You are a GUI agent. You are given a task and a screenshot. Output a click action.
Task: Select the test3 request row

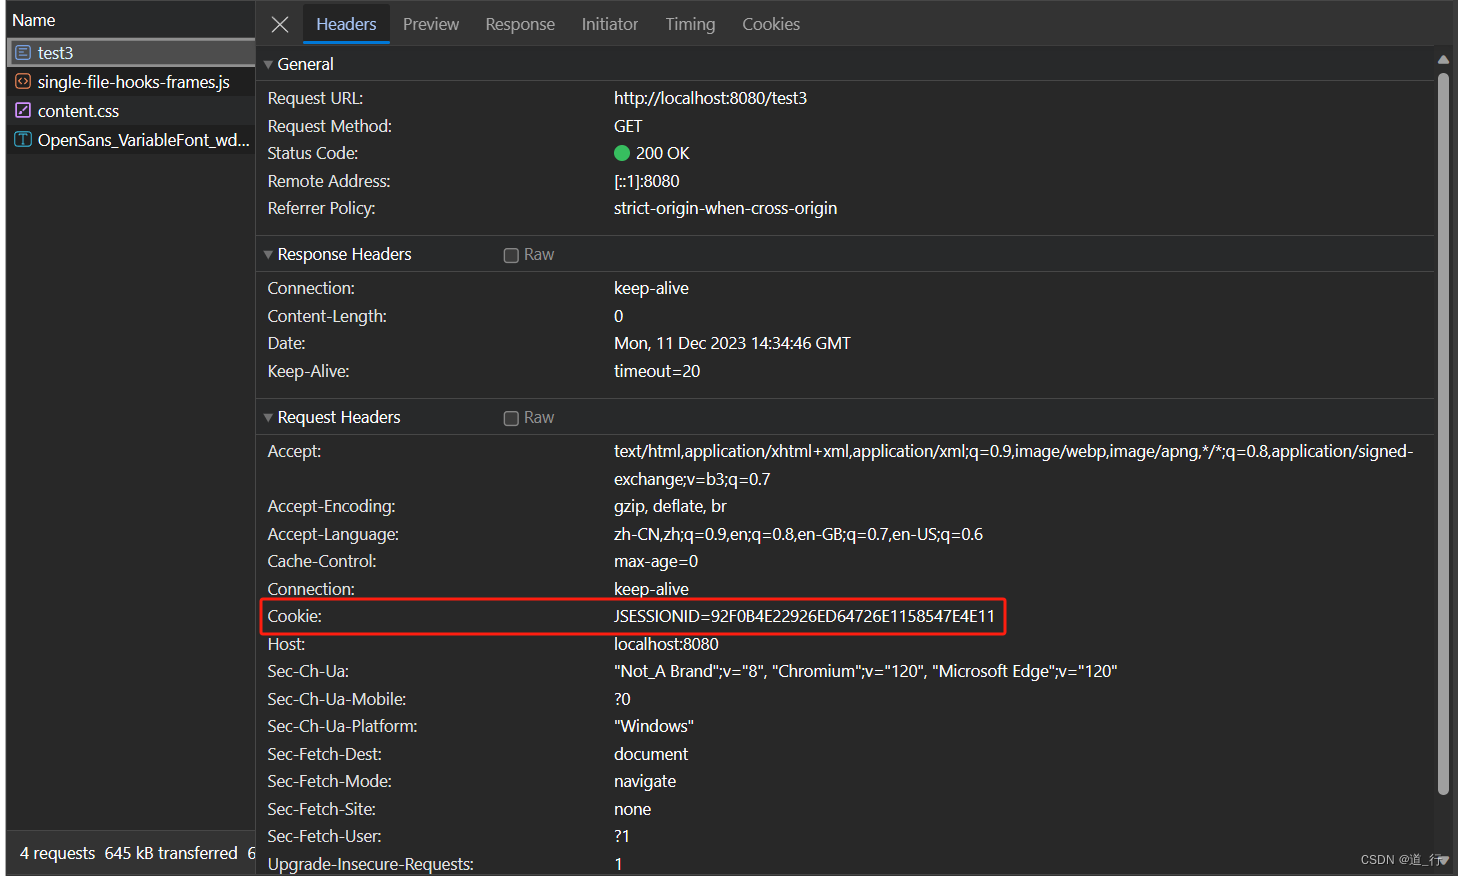click(131, 52)
